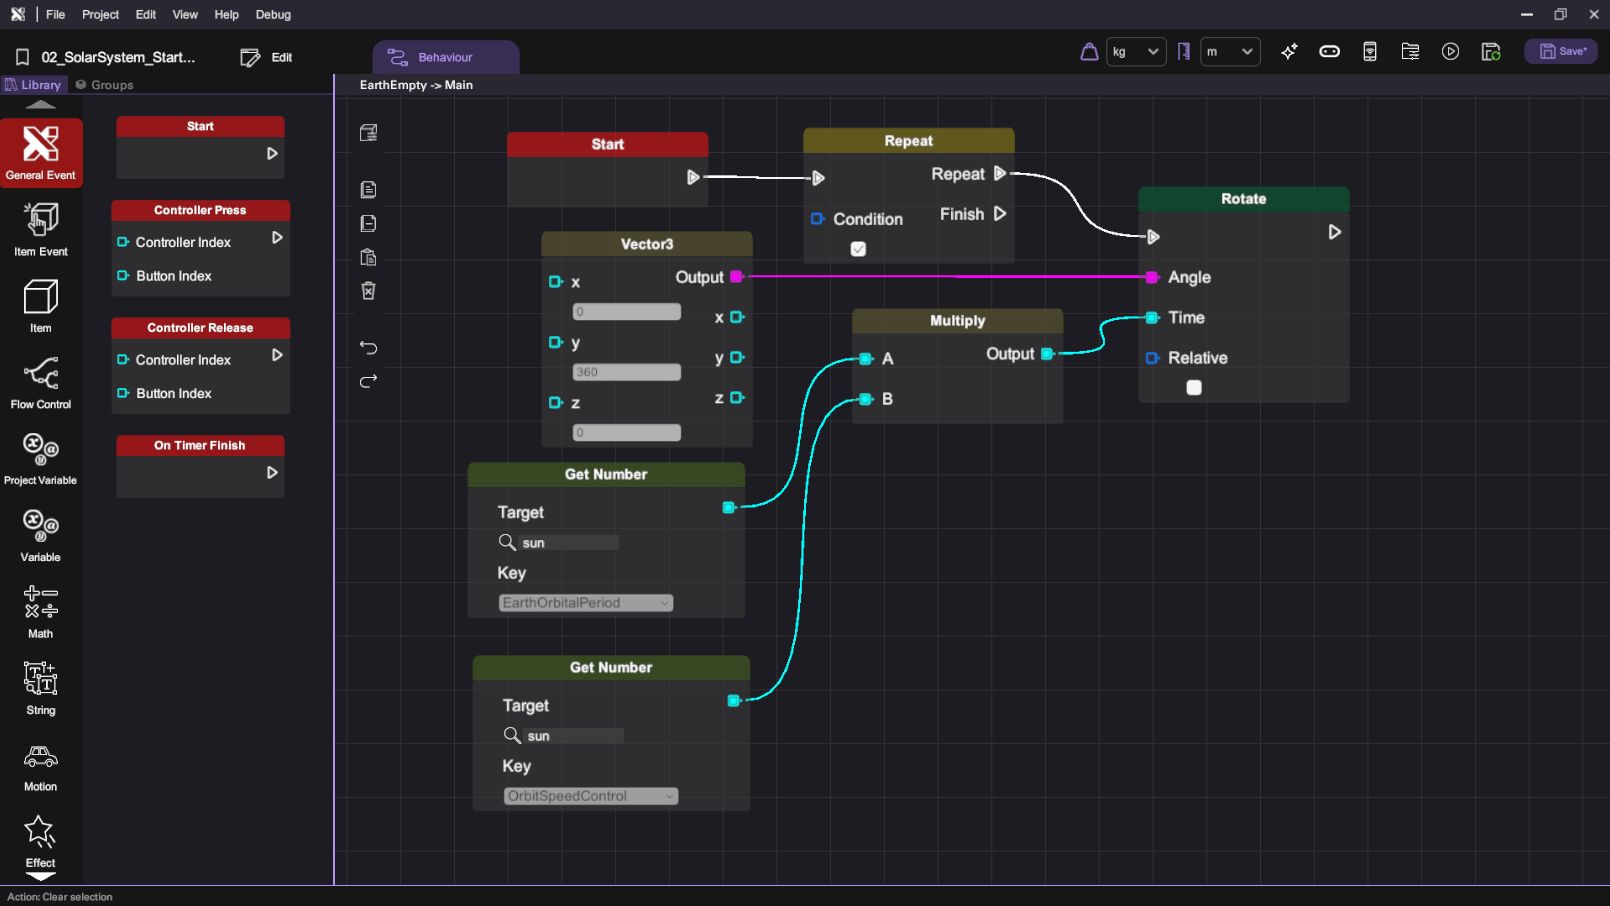Uncheck the Repeat node Condition checkbox
The height and width of the screenshot is (906, 1610).
coord(858,249)
